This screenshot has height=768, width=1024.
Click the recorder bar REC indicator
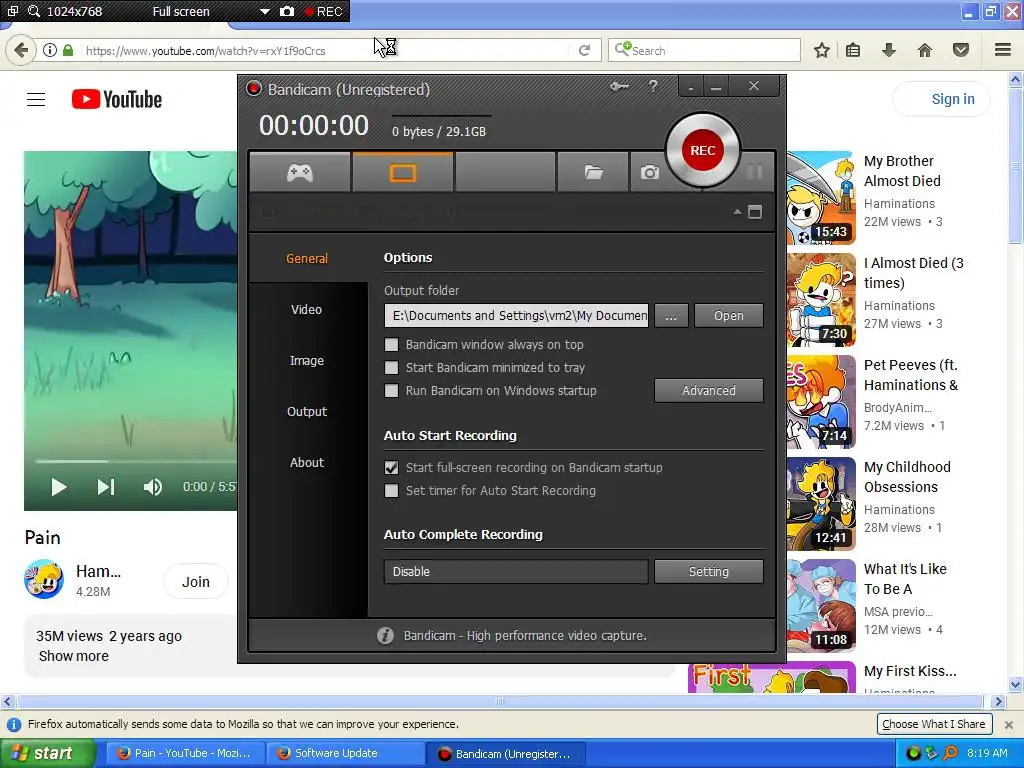point(323,11)
